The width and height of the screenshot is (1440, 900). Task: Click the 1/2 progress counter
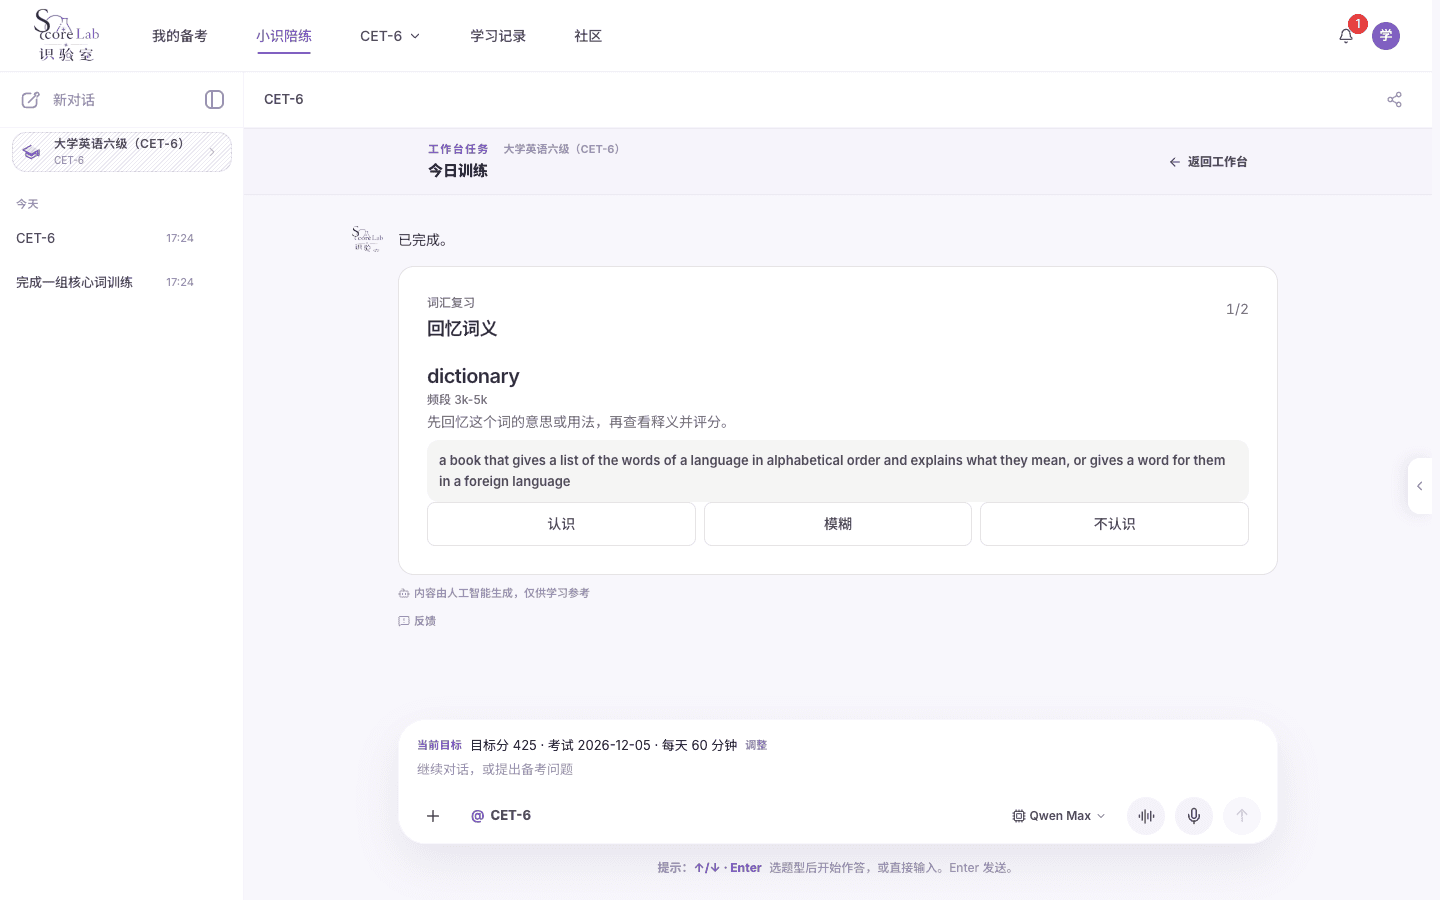tap(1237, 309)
